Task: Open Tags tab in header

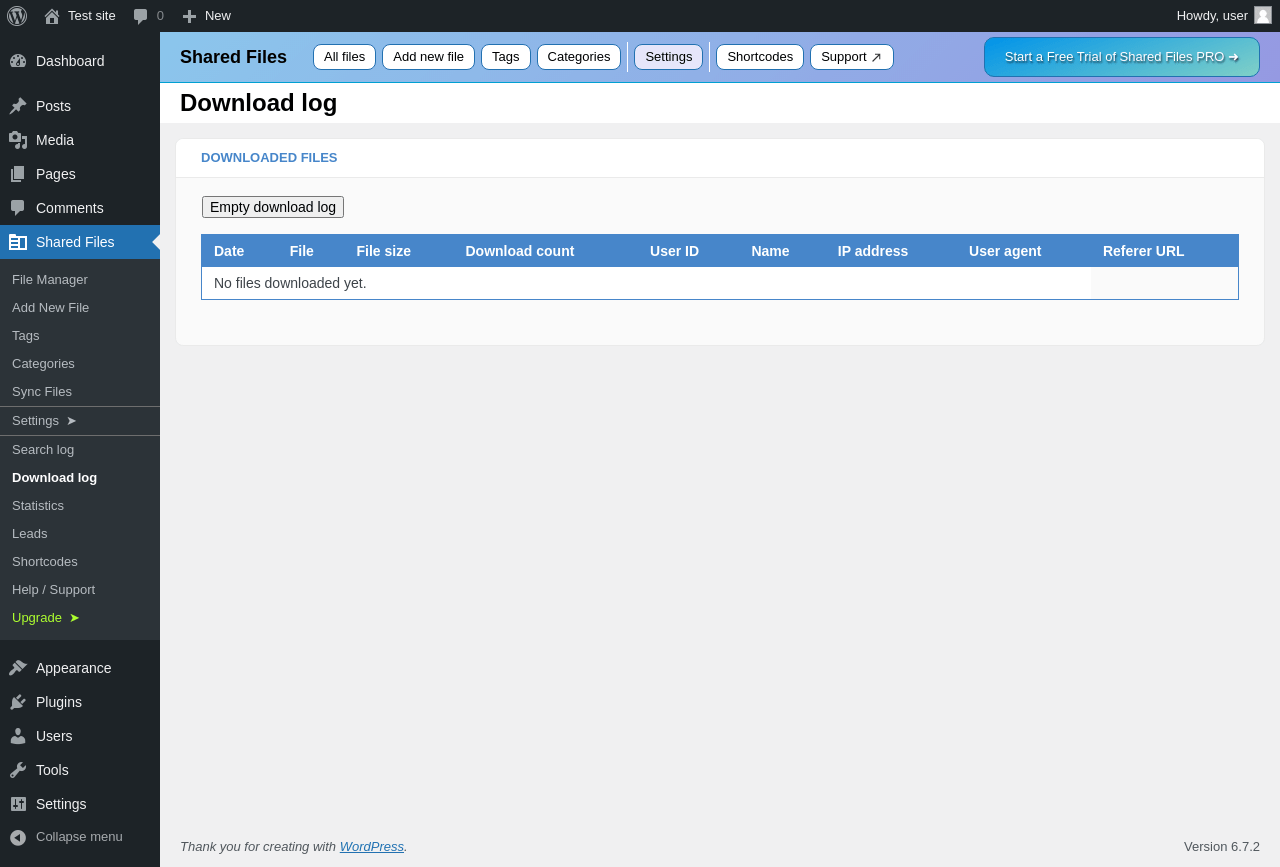Action: 506,57
